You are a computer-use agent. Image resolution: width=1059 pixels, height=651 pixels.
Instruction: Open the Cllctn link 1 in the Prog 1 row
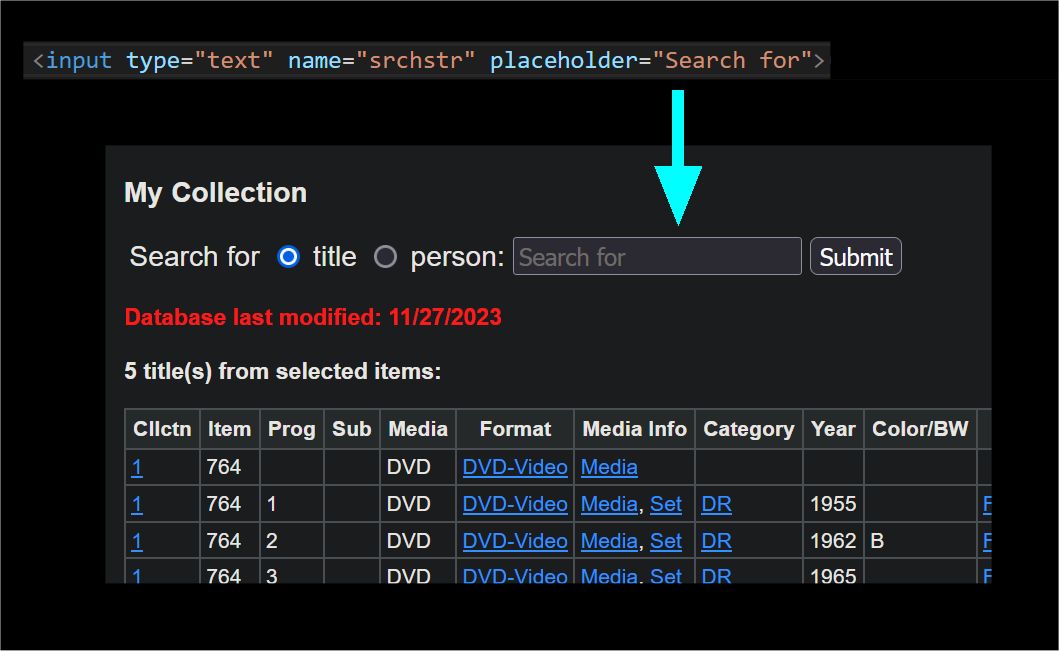[137, 504]
